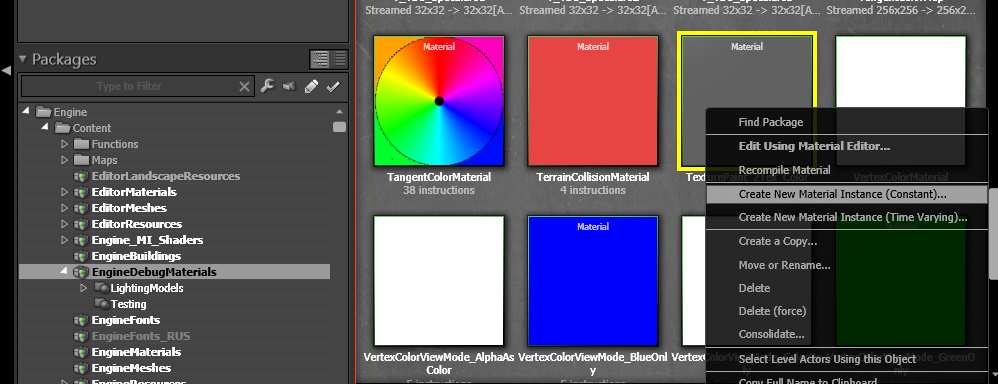The height and width of the screenshot is (384, 998).
Task: Select the TangentColorMaterial color wheel thumbnail
Action: (439, 101)
